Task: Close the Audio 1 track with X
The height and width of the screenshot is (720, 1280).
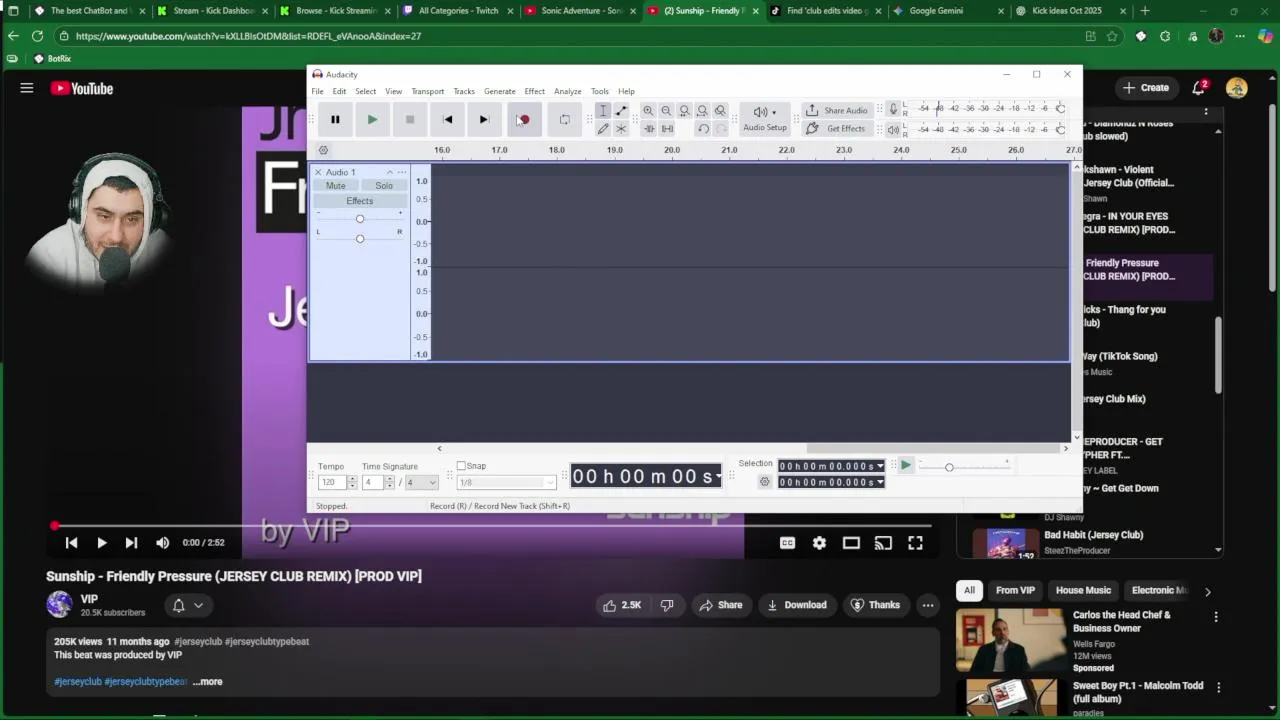Action: click(318, 173)
